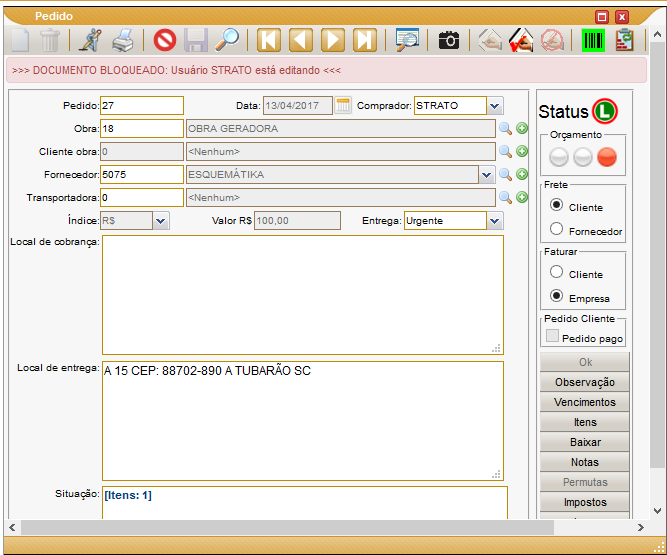The width and height of the screenshot is (667, 555).
Task: Open Impostos
Action: click(x=584, y=502)
